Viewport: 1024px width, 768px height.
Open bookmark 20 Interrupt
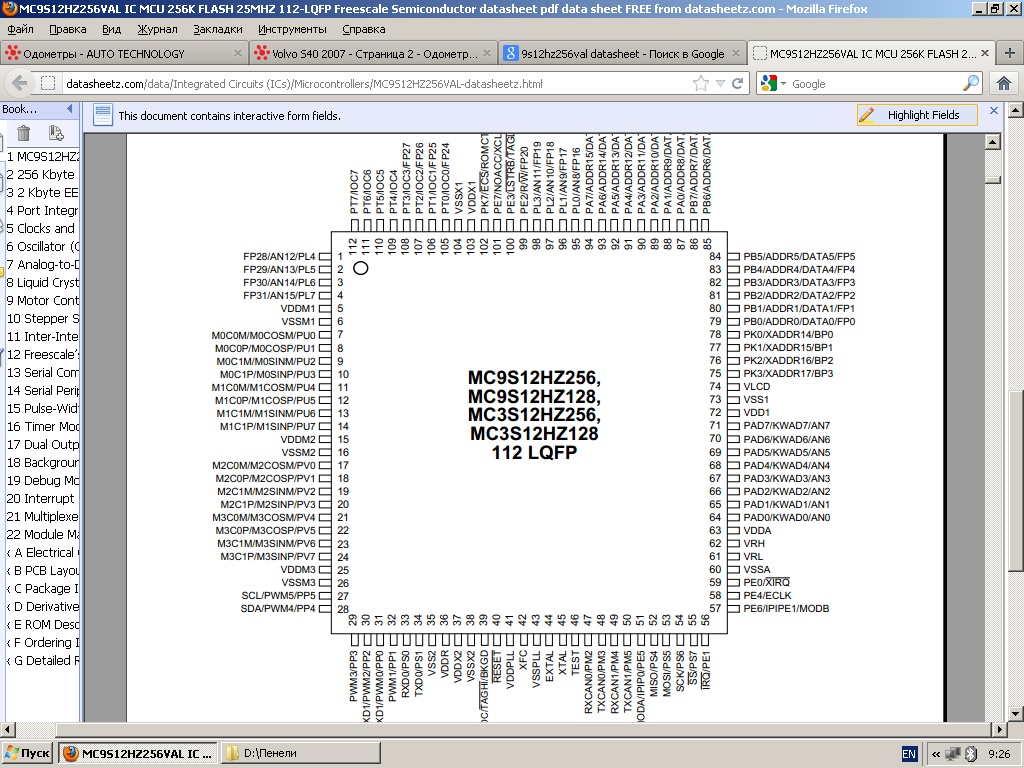(x=41, y=498)
